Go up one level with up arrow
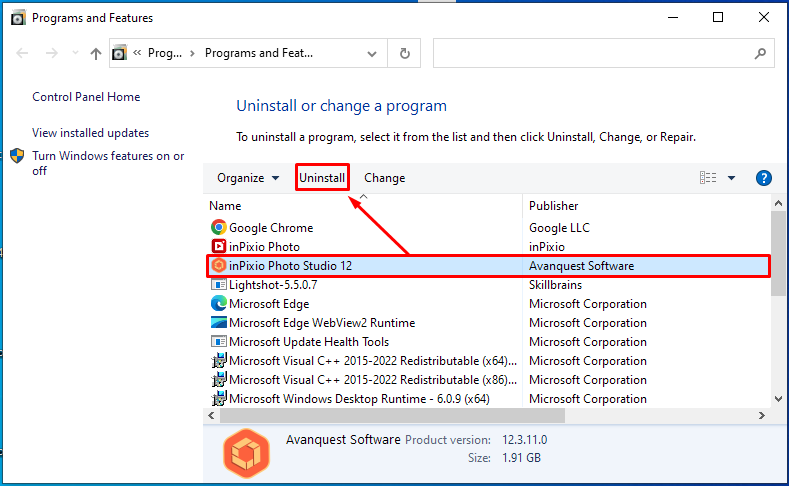The width and height of the screenshot is (789, 486). pos(96,54)
